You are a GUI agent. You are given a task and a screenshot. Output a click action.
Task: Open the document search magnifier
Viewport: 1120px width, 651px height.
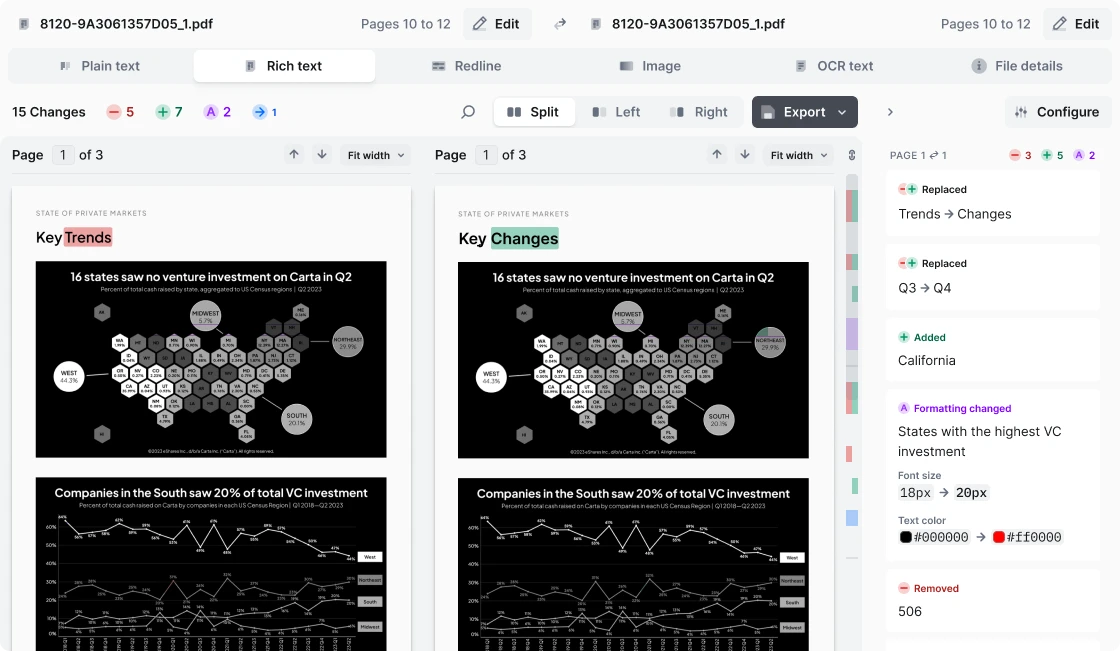tap(467, 112)
